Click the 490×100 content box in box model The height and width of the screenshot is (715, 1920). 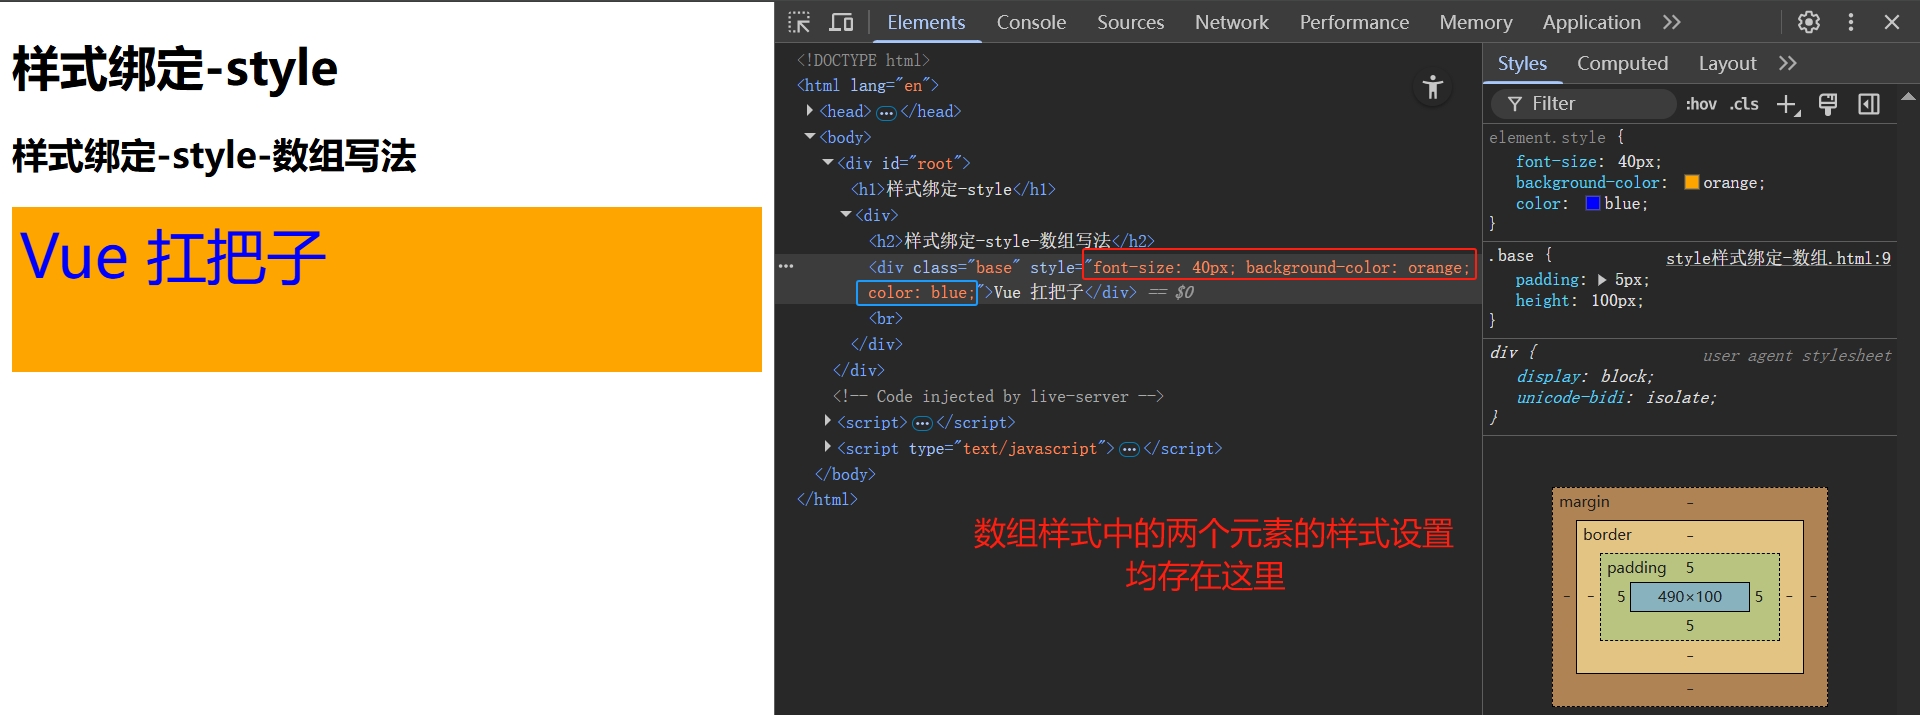[x=1689, y=597]
